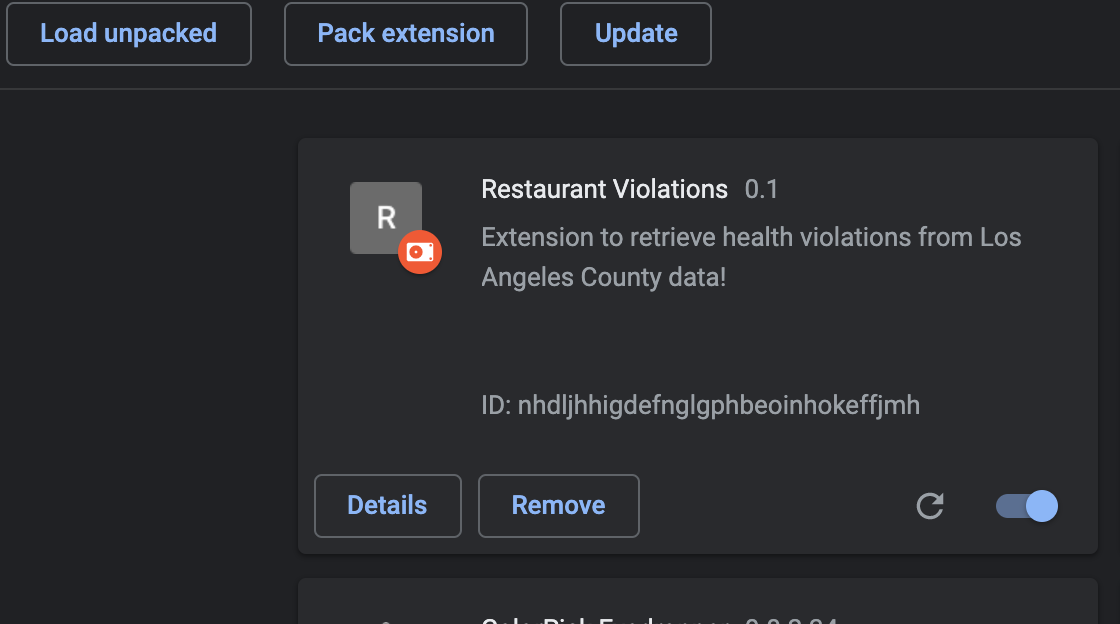Screen dimensions: 1120x624
Task: Click Pack extension
Action: pyautogui.click(x=405, y=33)
